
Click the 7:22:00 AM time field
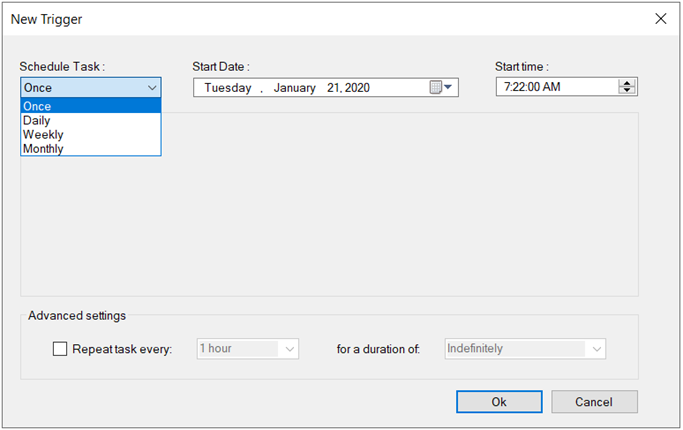click(558, 87)
